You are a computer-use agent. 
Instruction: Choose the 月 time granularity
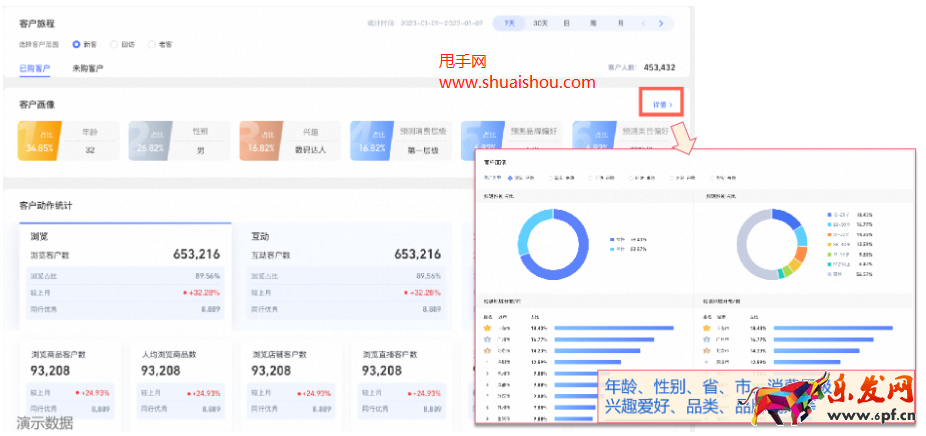pyautogui.click(x=620, y=24)
